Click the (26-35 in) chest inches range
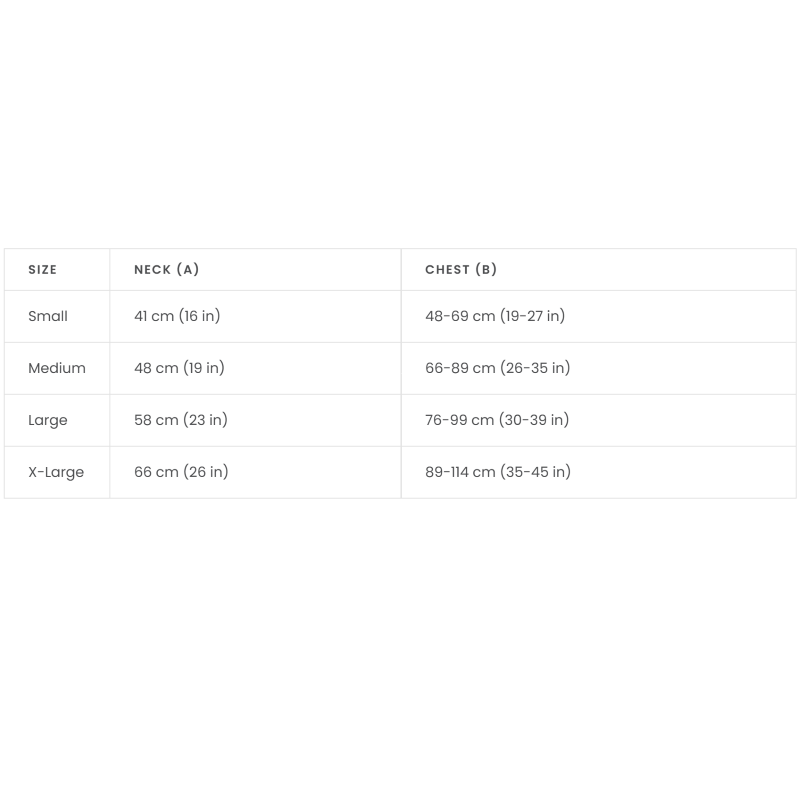 coord(536,368)
